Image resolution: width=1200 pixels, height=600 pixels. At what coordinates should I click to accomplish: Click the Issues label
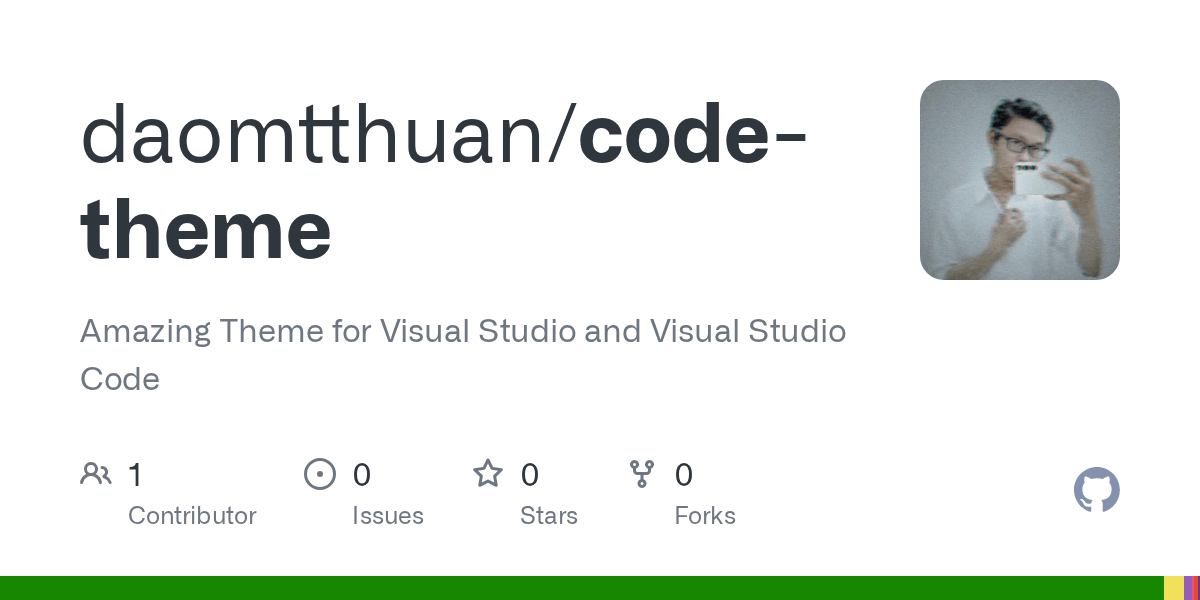(x=388, y=516)
